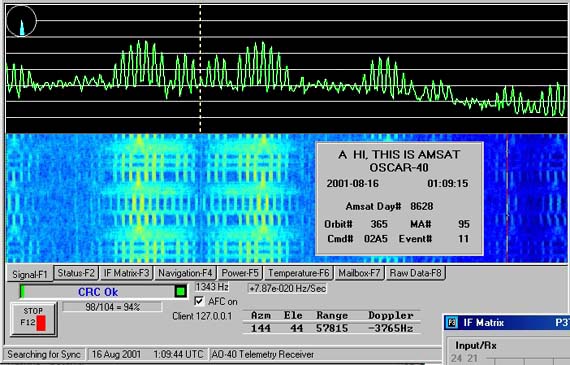View the Raw Data-F8 tab

coord(416,273)
